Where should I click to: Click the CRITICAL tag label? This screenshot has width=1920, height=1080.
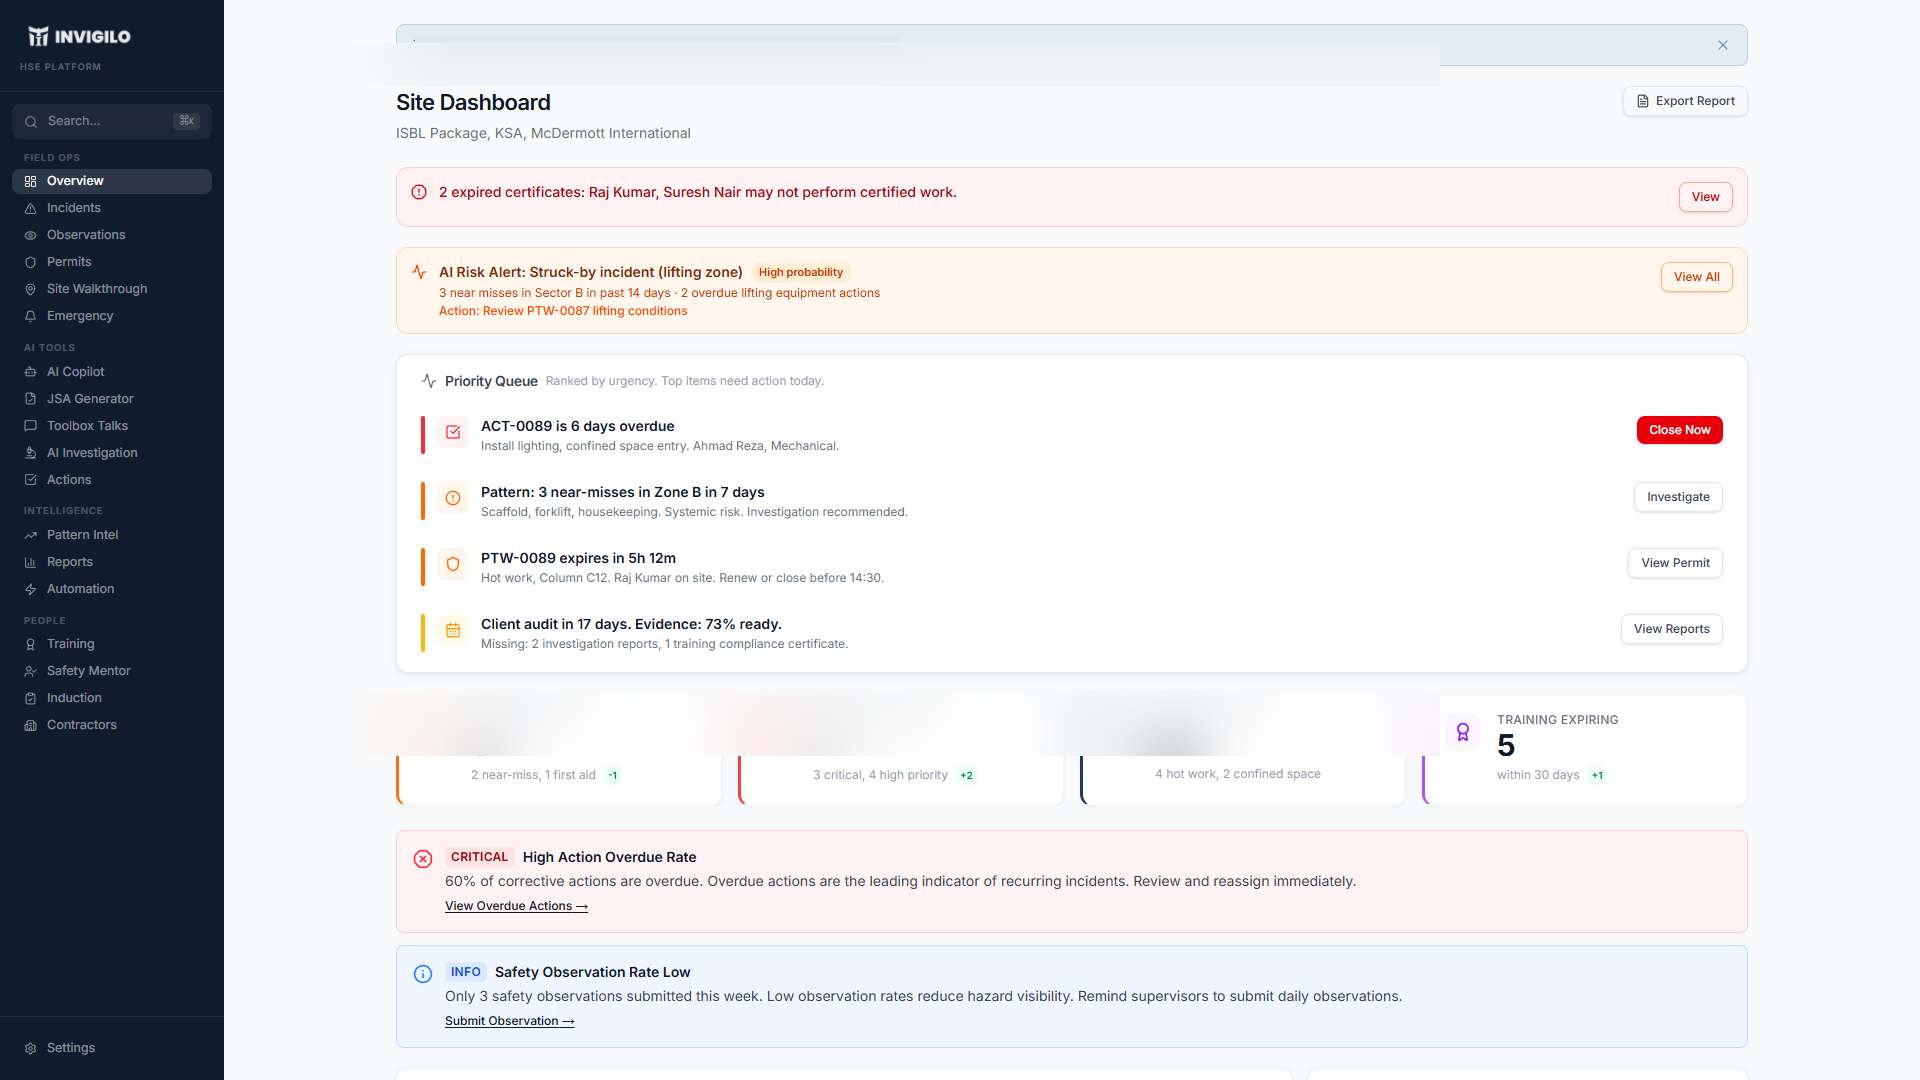tap(479, 857)
